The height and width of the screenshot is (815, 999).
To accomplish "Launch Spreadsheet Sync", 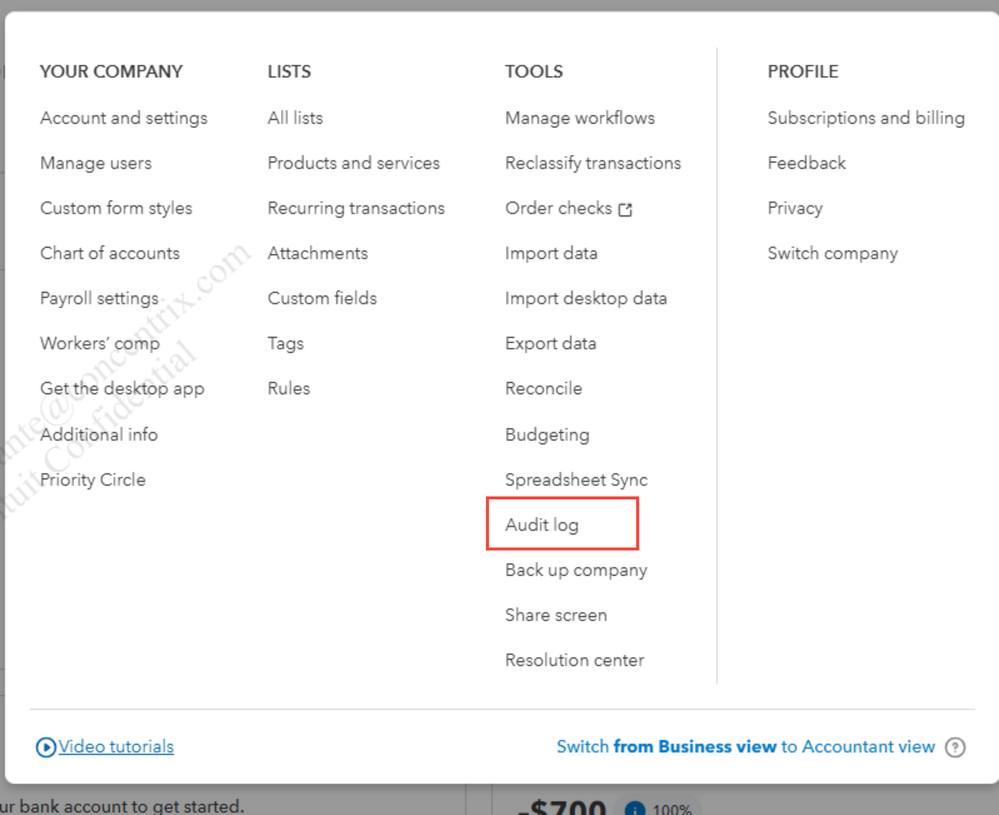I will (x=576, y=479).
